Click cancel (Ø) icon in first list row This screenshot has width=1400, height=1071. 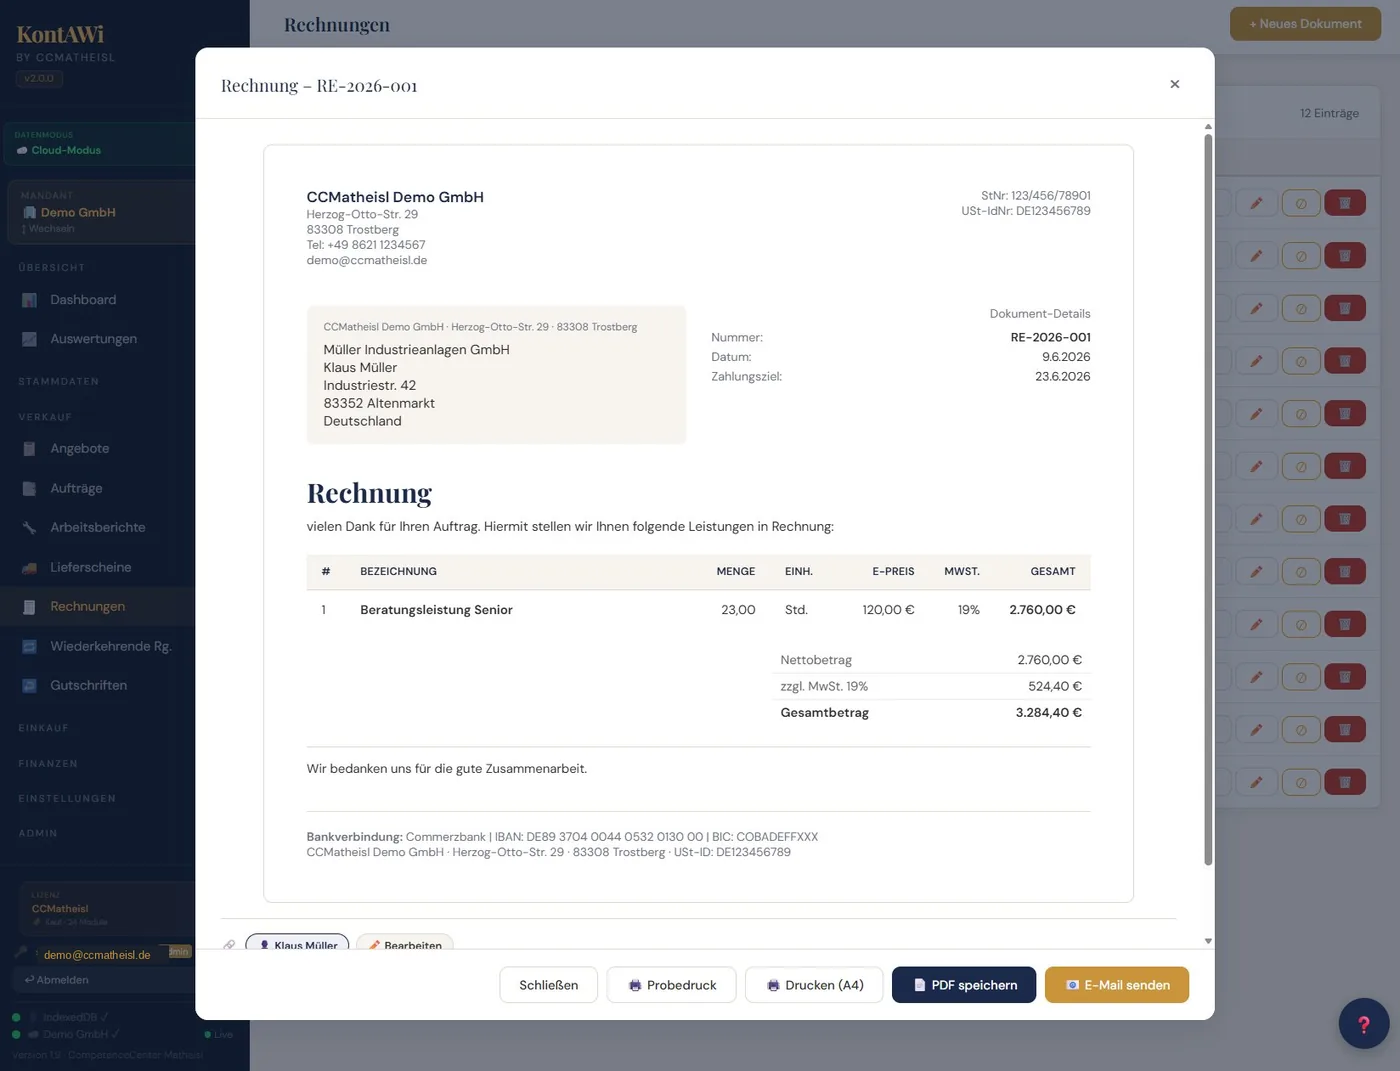(x=1301, y=203)
